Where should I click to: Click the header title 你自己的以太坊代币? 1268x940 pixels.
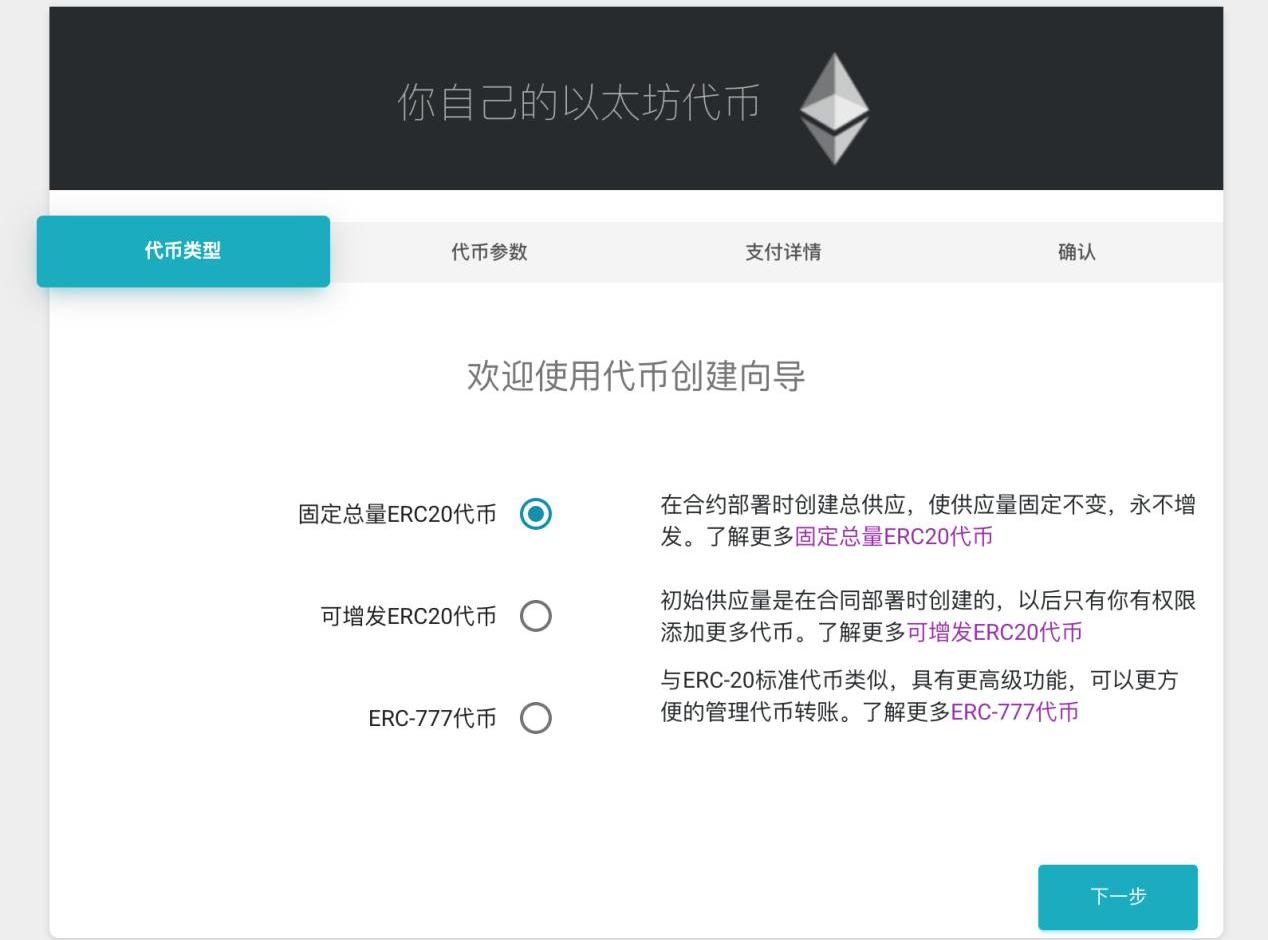(x=578, y=103)
